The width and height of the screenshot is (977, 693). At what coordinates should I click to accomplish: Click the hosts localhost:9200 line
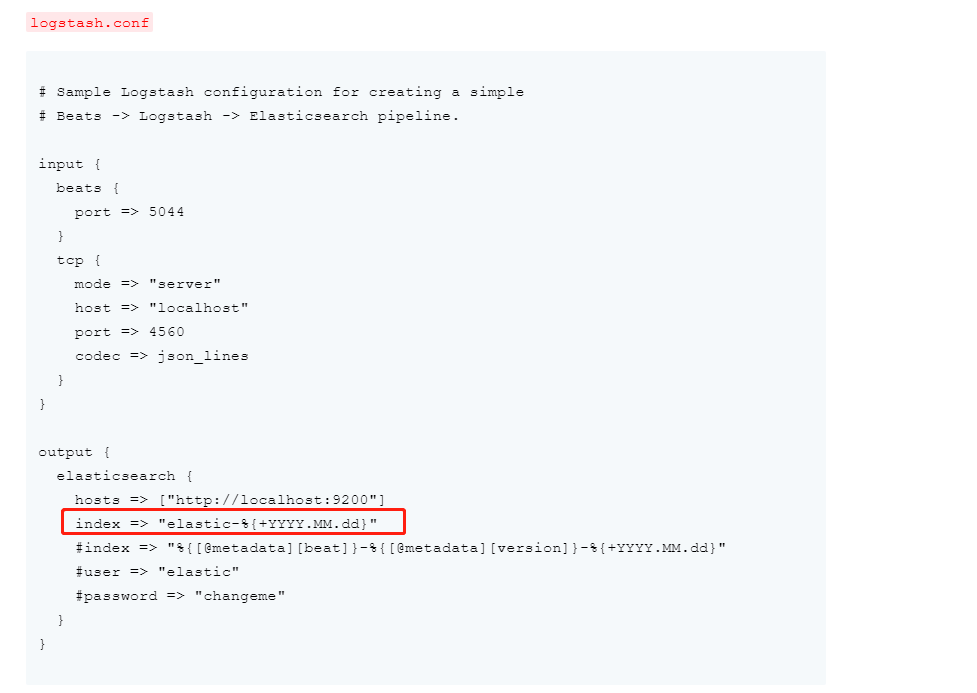(229, 500)
